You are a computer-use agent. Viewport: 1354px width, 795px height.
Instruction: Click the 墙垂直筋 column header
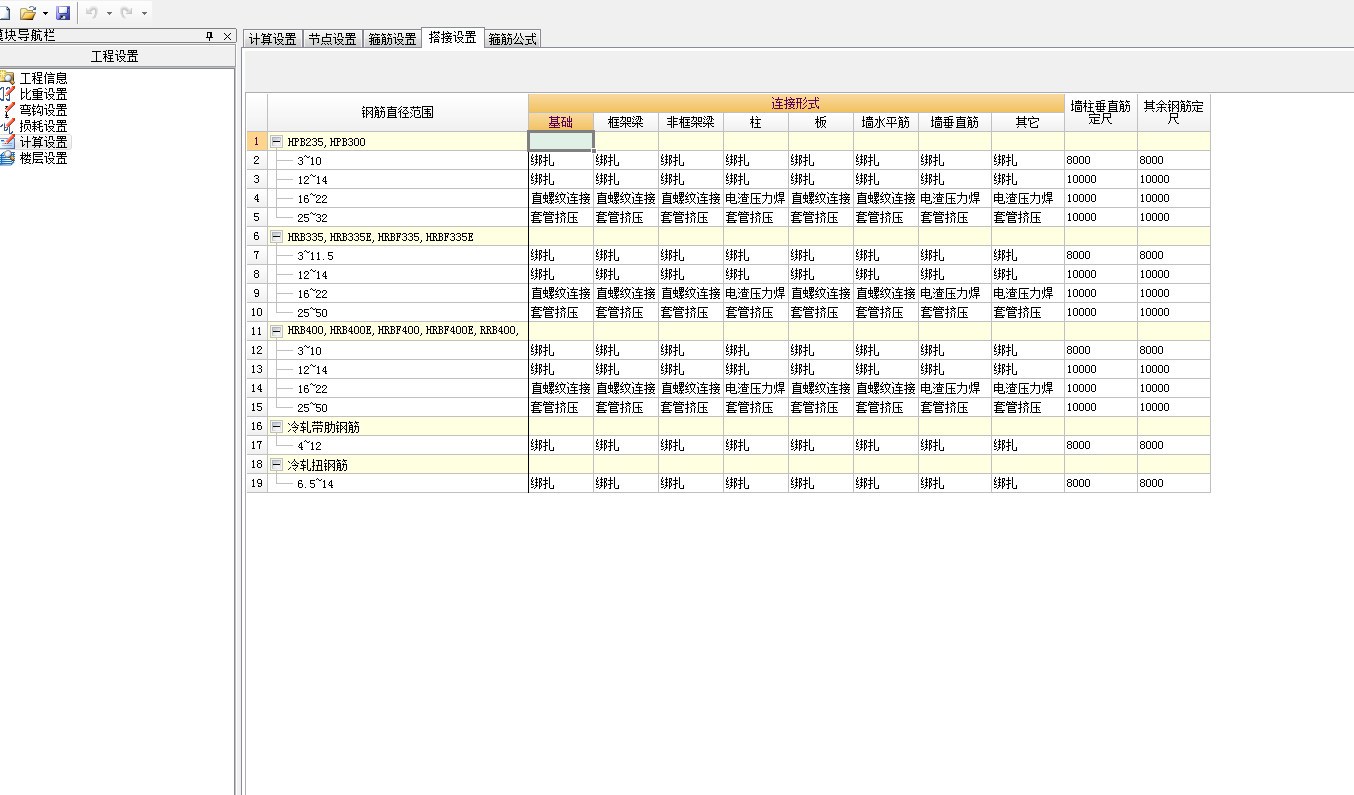click(x=955, y=122)
